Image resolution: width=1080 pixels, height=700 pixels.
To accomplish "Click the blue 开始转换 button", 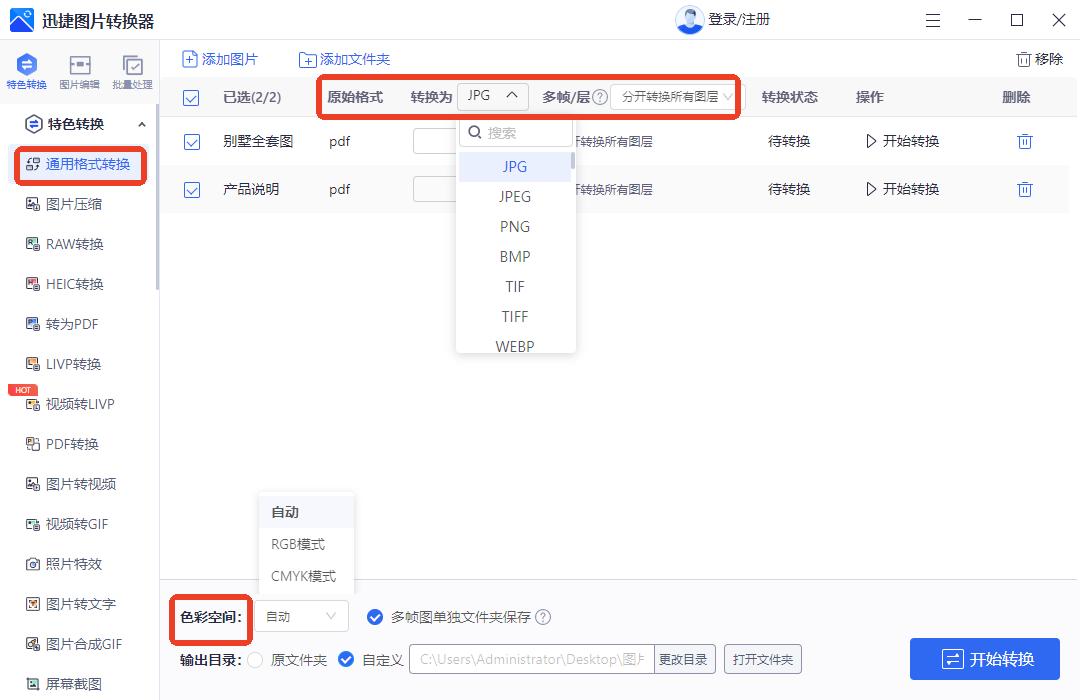I will tap(984, 659).
